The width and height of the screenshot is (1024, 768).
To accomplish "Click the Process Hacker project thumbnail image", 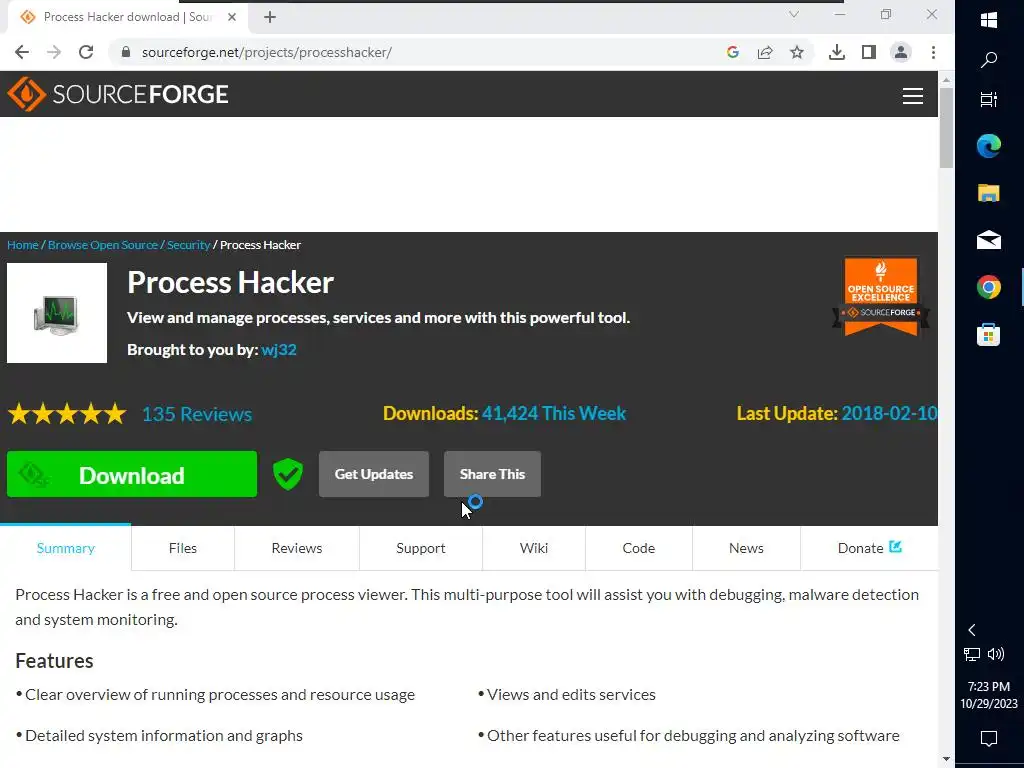I will click(57, 313).
